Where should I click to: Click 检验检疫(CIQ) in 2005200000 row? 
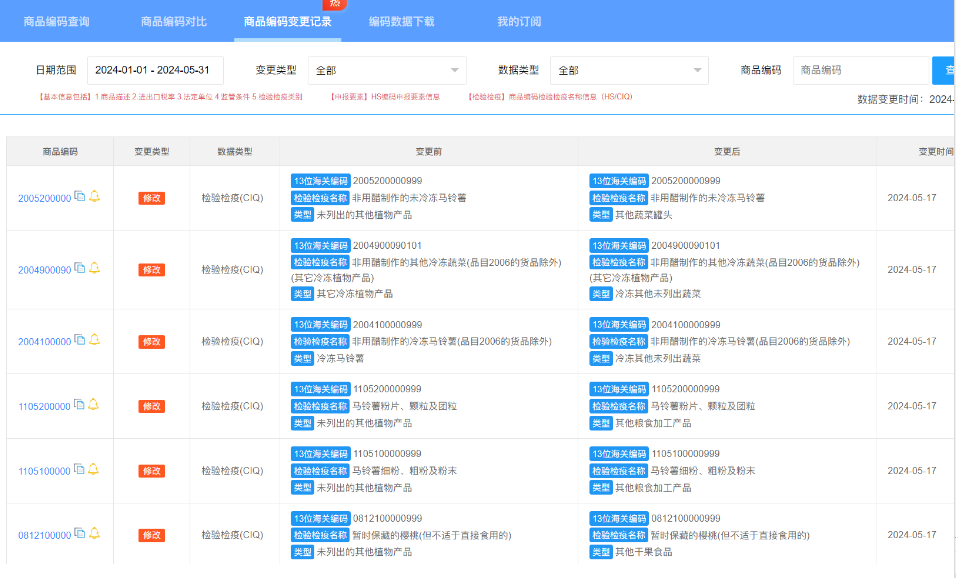coord(232,198)
